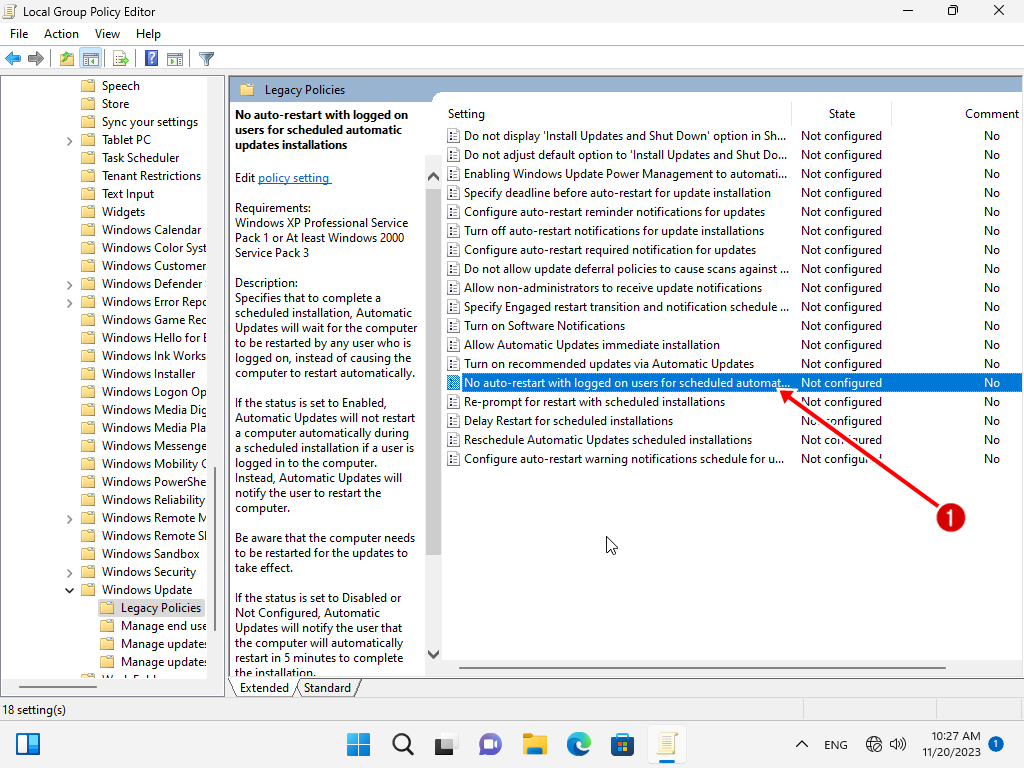Click the description pane scroll down arrow
This screenshot has width=1024, height=768.
point(433,654)
